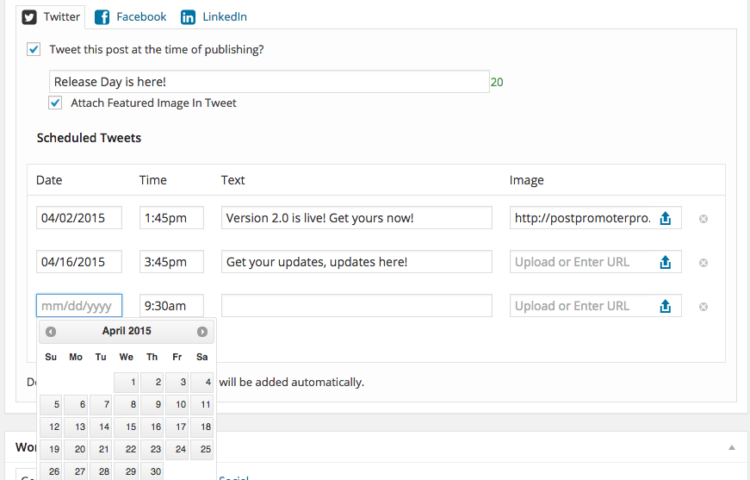Remove the empty 9:30am scheduled tweet row
The width and height of the screenshot is (750, 480).
click(x=703, y=306)
